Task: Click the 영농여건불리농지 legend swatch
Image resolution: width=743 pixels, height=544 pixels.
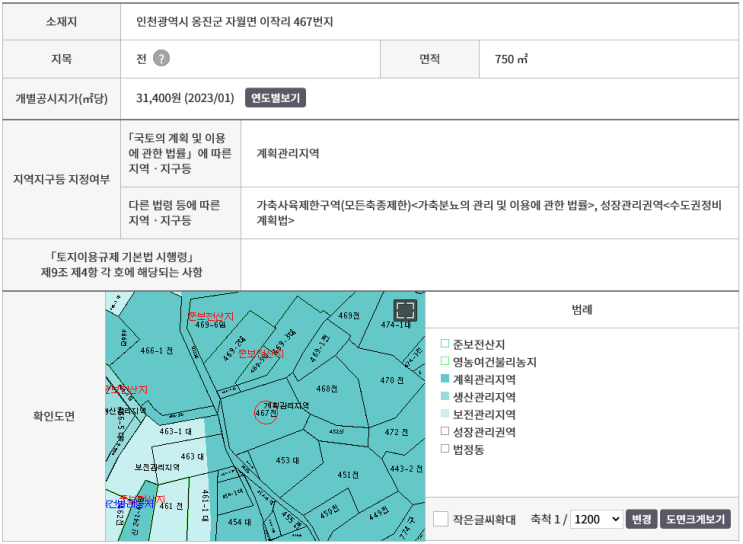Action: coord(444,361)
